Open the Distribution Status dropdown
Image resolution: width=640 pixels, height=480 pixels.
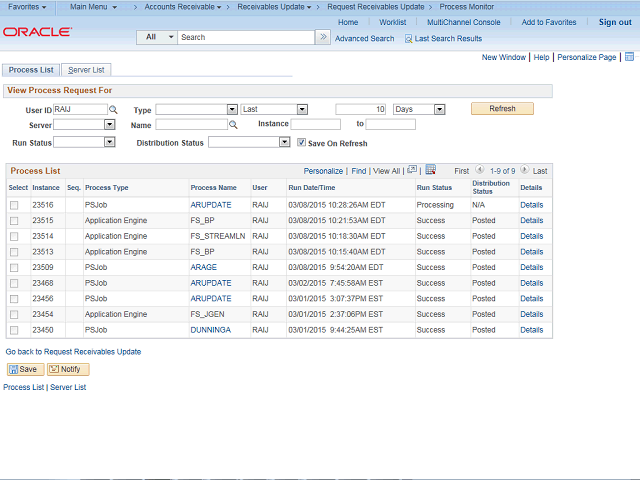(x=249, y=142)
